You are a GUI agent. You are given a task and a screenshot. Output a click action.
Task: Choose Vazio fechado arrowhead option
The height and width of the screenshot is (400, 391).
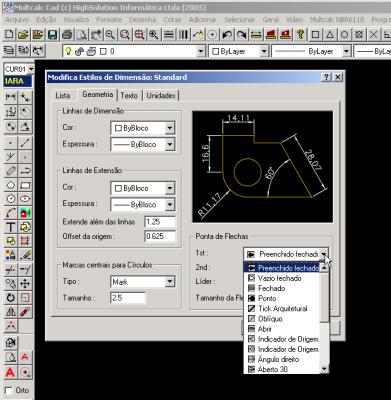282,278
